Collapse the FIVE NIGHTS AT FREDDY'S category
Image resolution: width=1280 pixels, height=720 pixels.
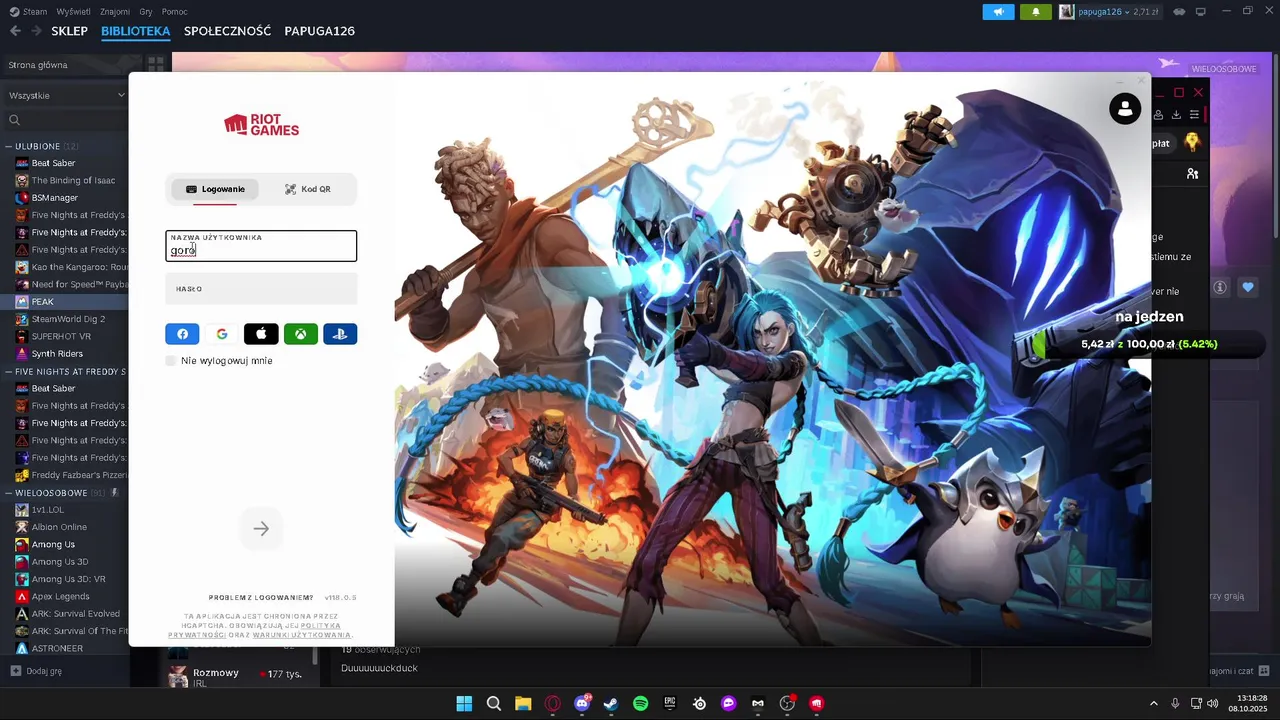[8, 371]
